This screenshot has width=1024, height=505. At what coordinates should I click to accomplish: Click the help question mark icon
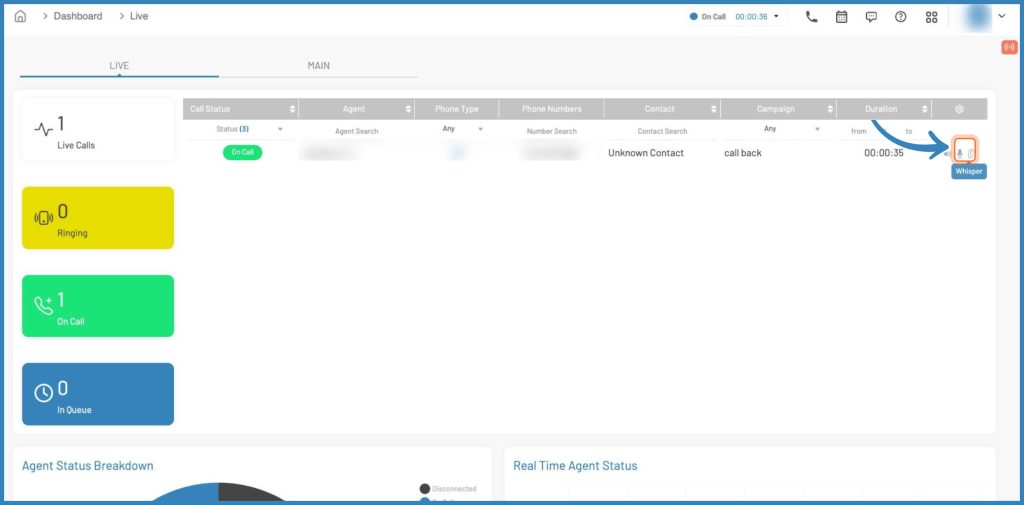(x=901, y=17)
